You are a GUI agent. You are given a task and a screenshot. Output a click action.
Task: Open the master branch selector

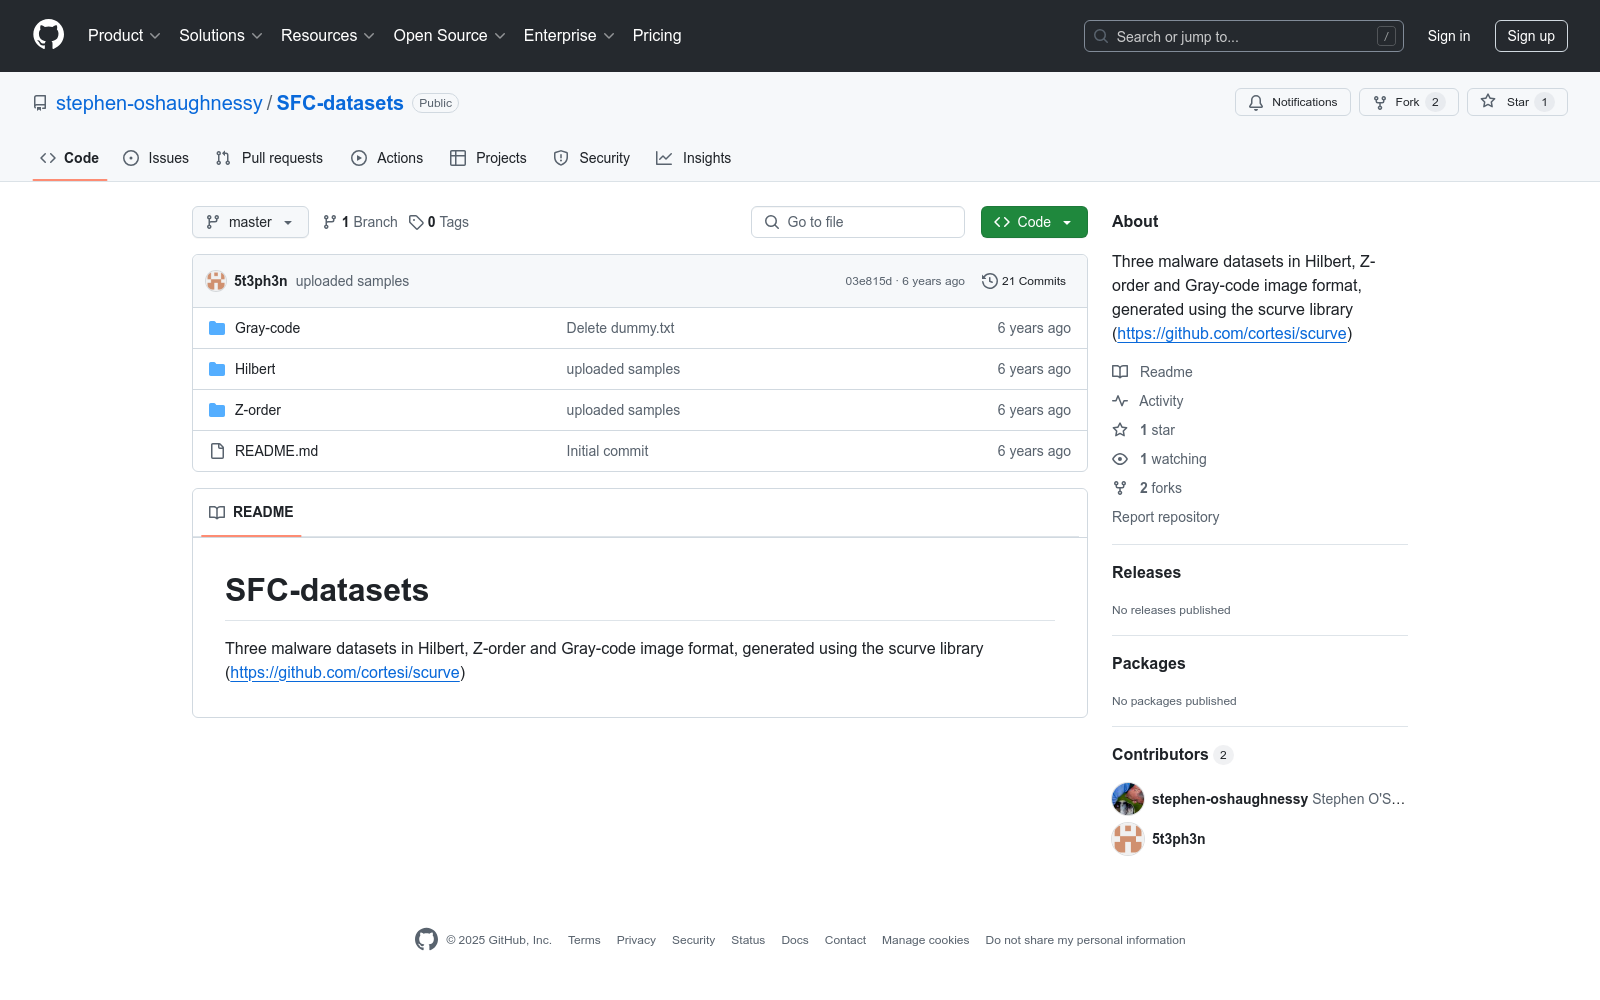(x=250, y=222)
